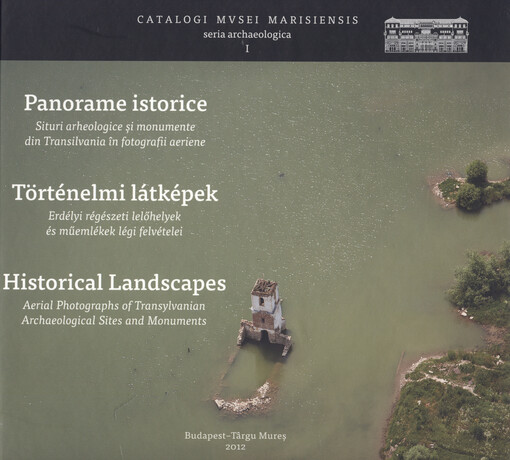The height and width of the screenshot is (460, 510).
Task: Click line 'Aerial Photographs of Transylvanian'
Action: [114, 305]
